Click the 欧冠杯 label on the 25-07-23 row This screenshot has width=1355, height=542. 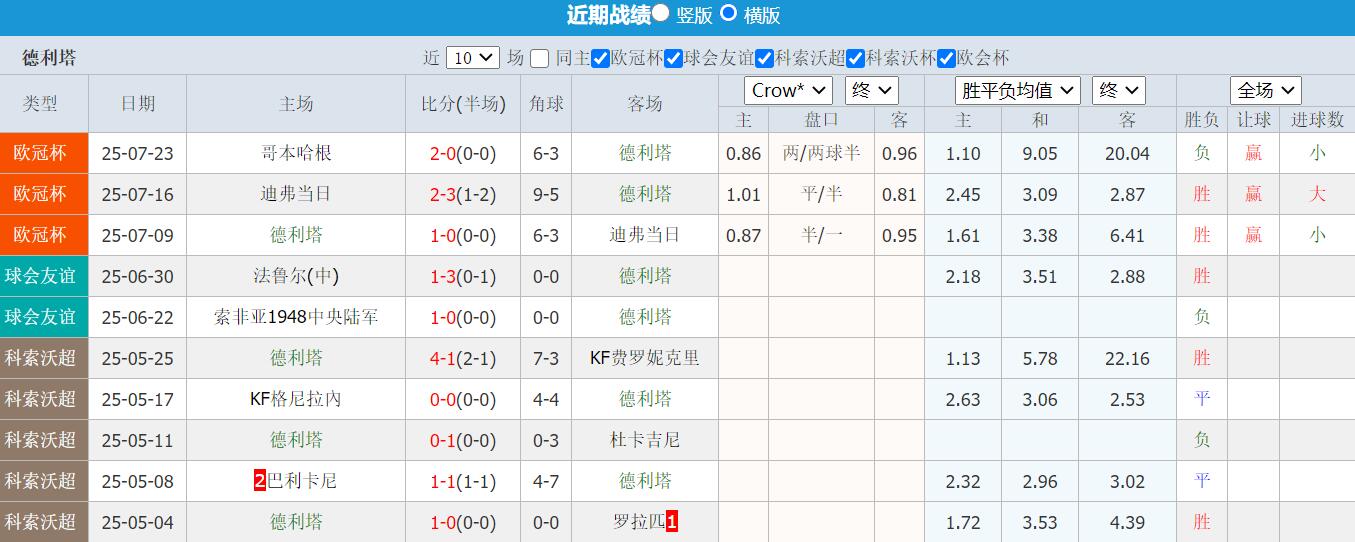tap(40, 153)
